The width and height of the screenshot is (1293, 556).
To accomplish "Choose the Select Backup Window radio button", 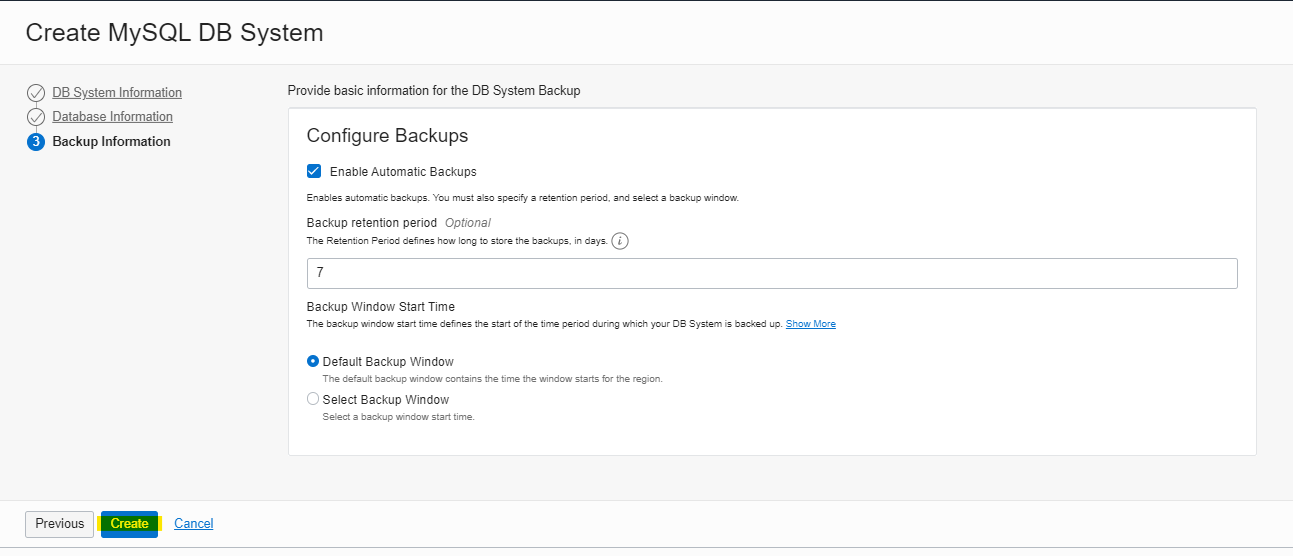I will pos(313,399).
